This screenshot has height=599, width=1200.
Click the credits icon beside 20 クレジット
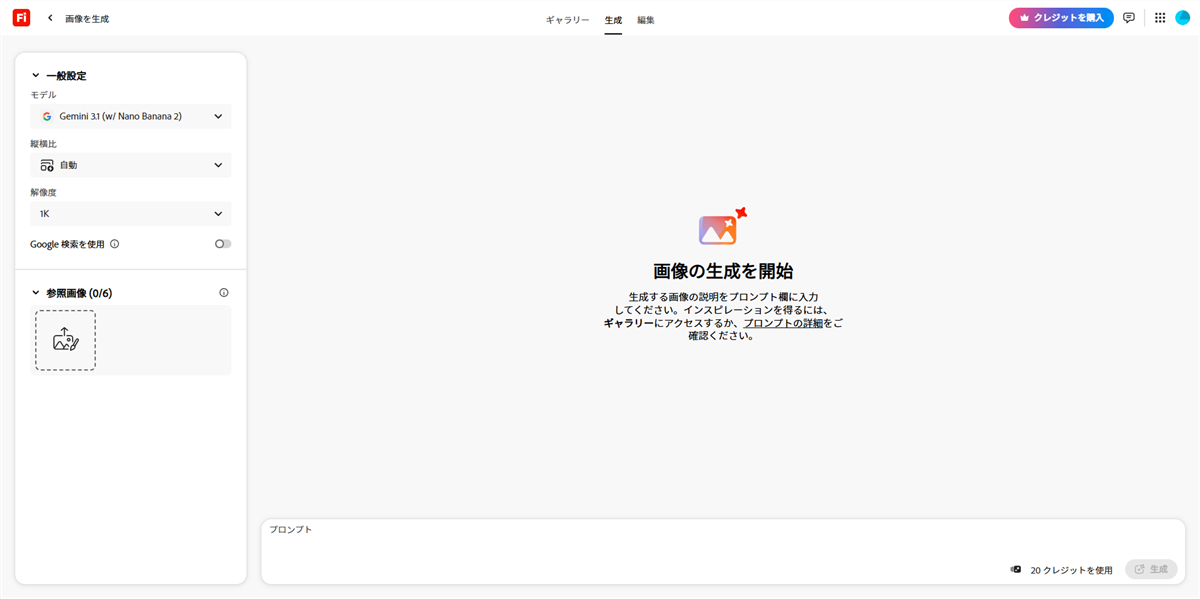1016,569
